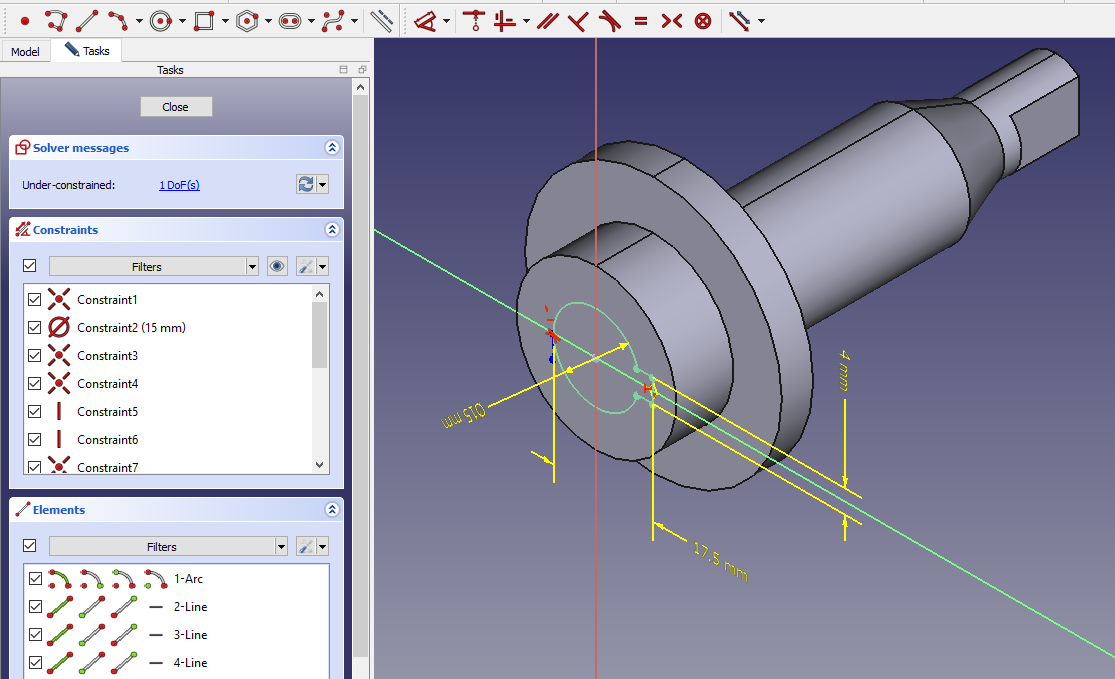Screen dimensions: 1115x679
Task: Apply the perpendicular constraint
Action: [x=577, y=20]
